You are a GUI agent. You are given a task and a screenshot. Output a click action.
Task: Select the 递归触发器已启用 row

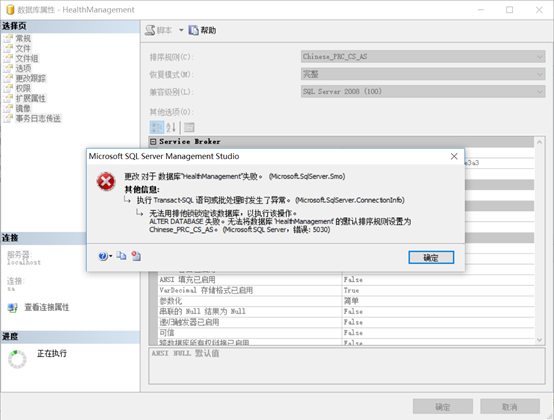[x=346, y=322]
